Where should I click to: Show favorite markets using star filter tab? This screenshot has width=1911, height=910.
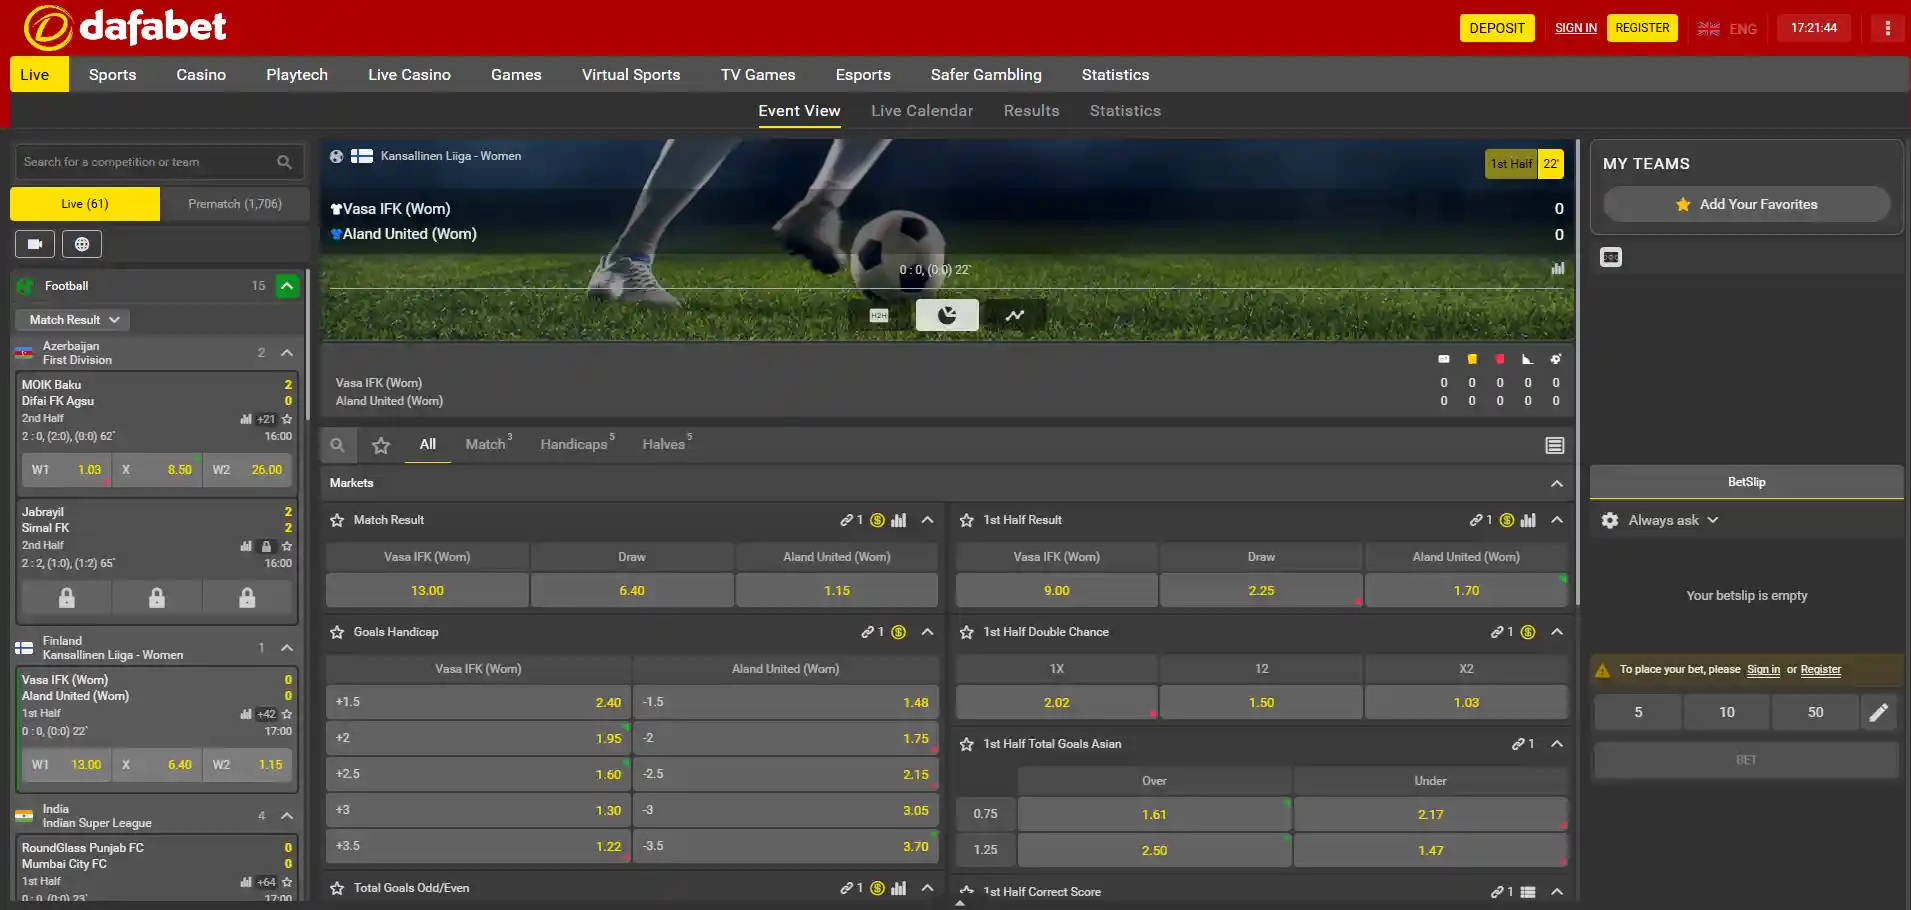[x=381, y=445]
